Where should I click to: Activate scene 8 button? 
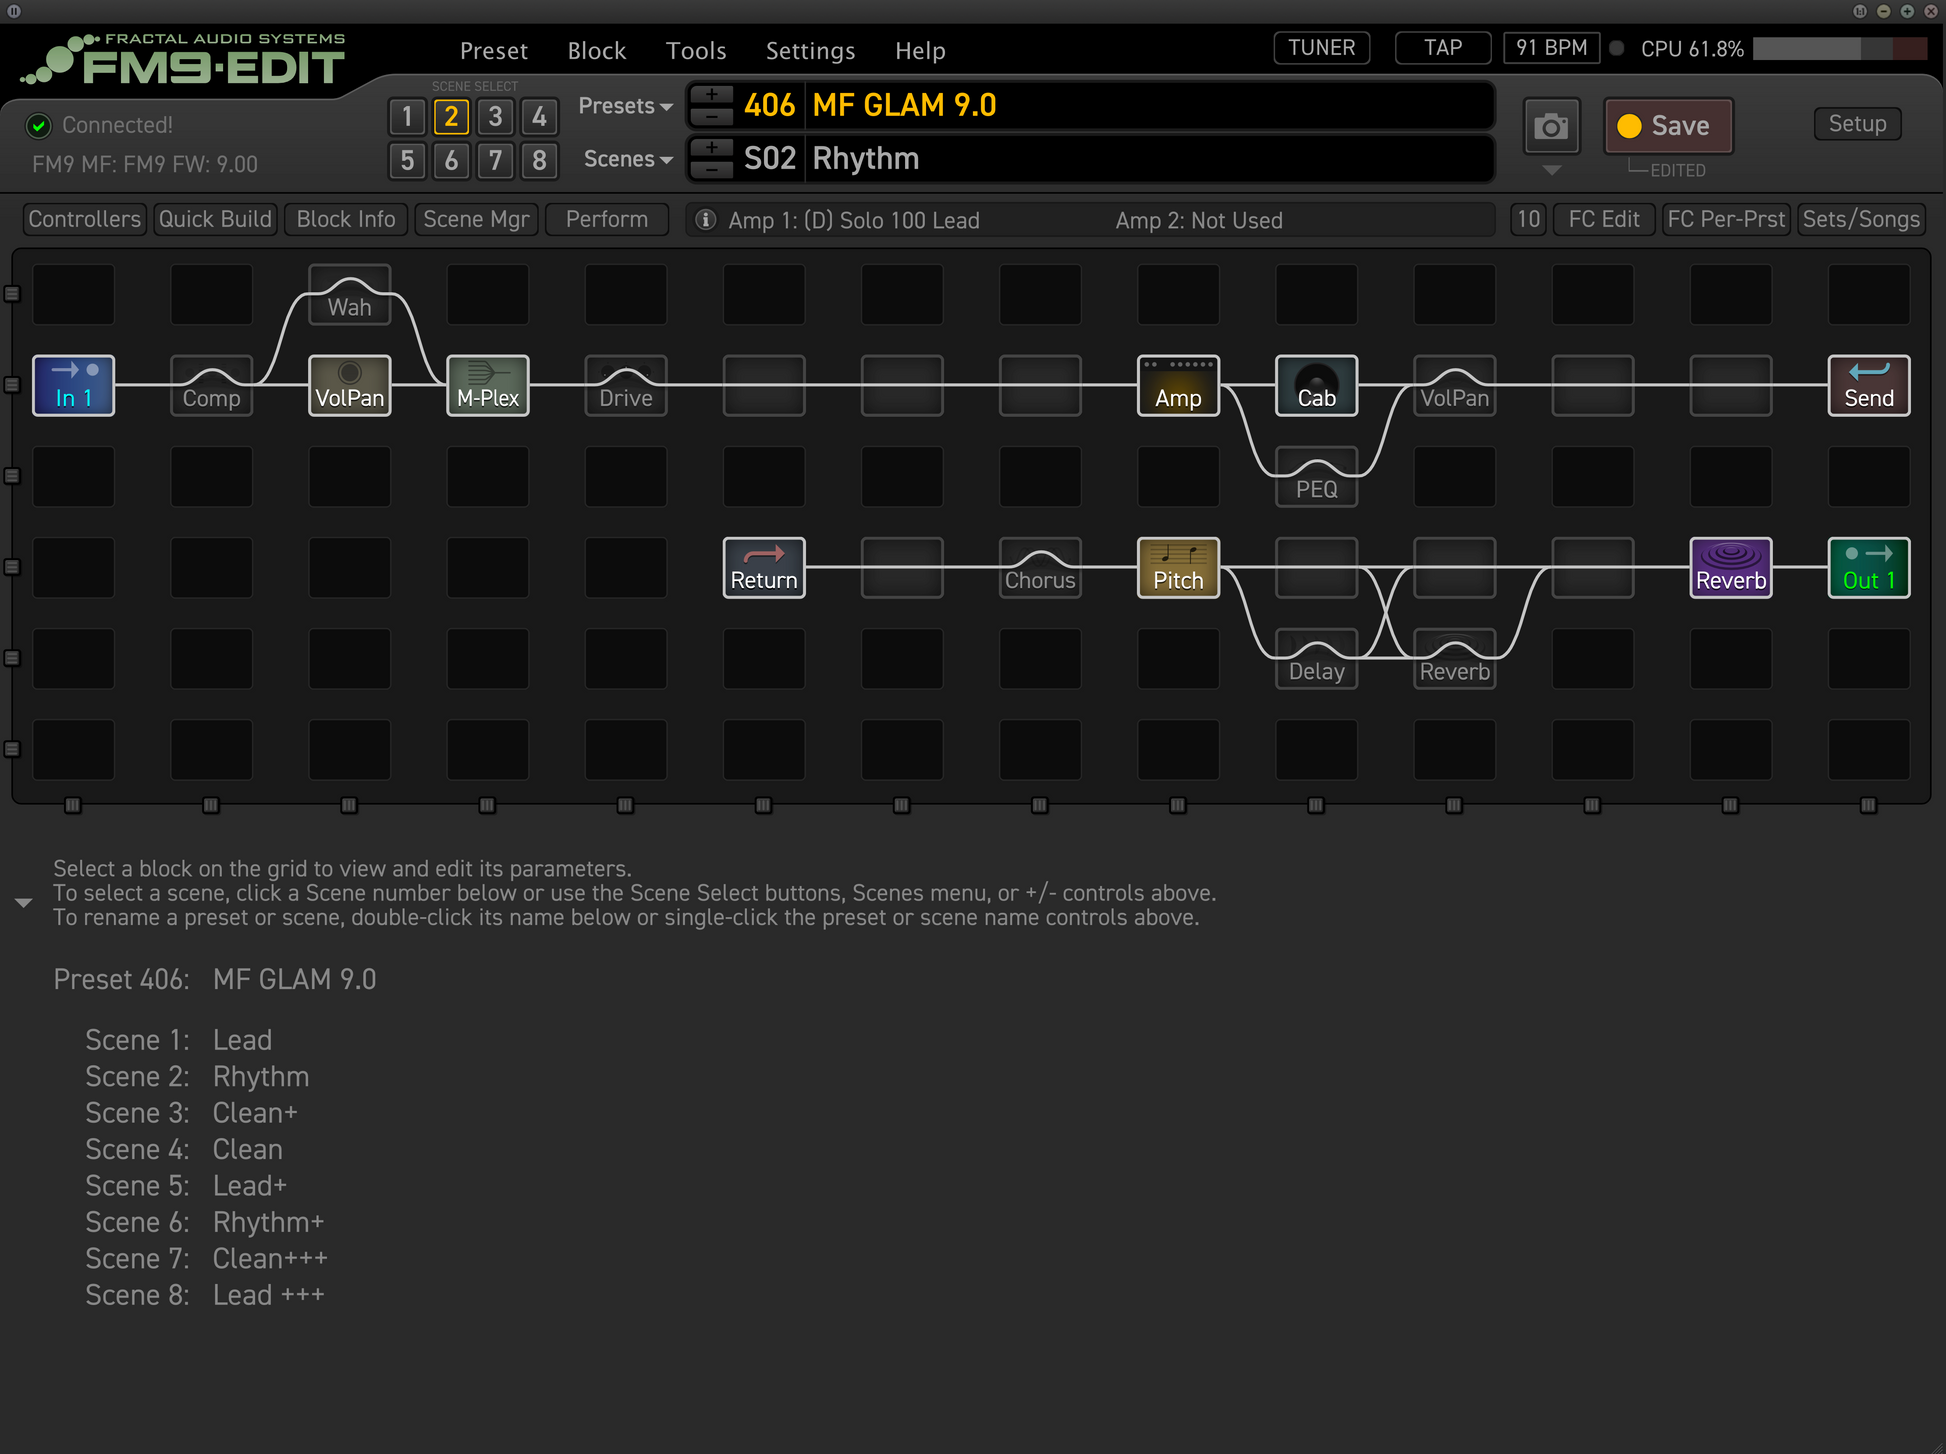click(539, 160)
